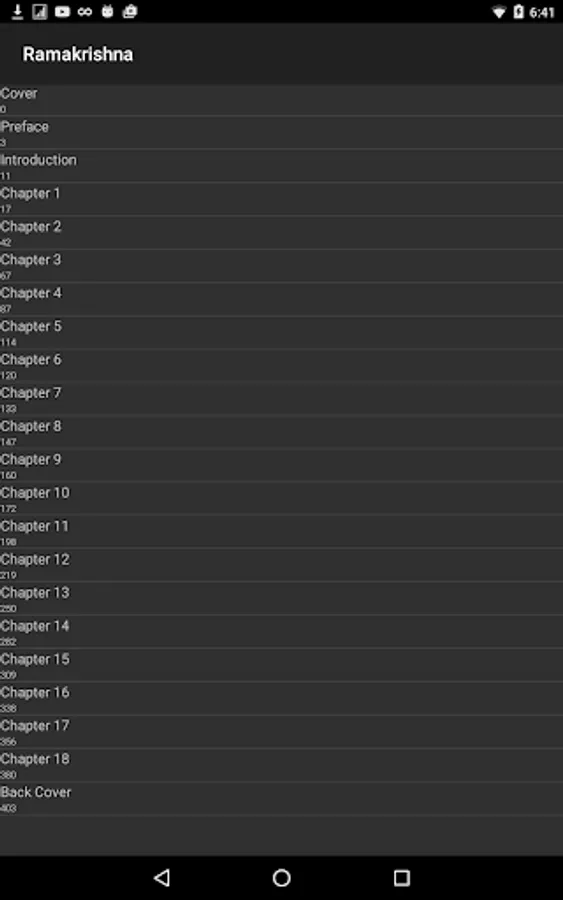Viewport: 563px width, 900px height.
Task: Select Chapter 7 in table of contents
Action: click(x=281, y=399)
